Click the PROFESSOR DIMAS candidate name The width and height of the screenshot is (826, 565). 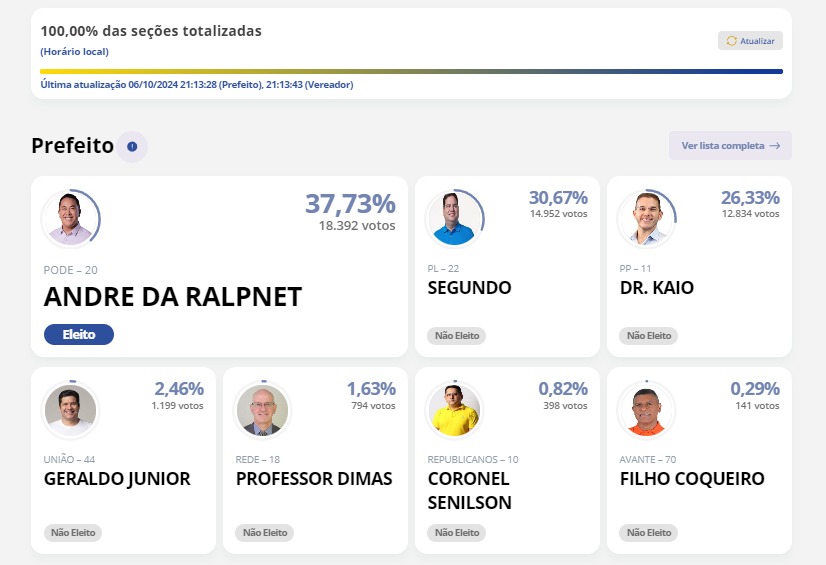pyautogui.click(x=314, y=479)
